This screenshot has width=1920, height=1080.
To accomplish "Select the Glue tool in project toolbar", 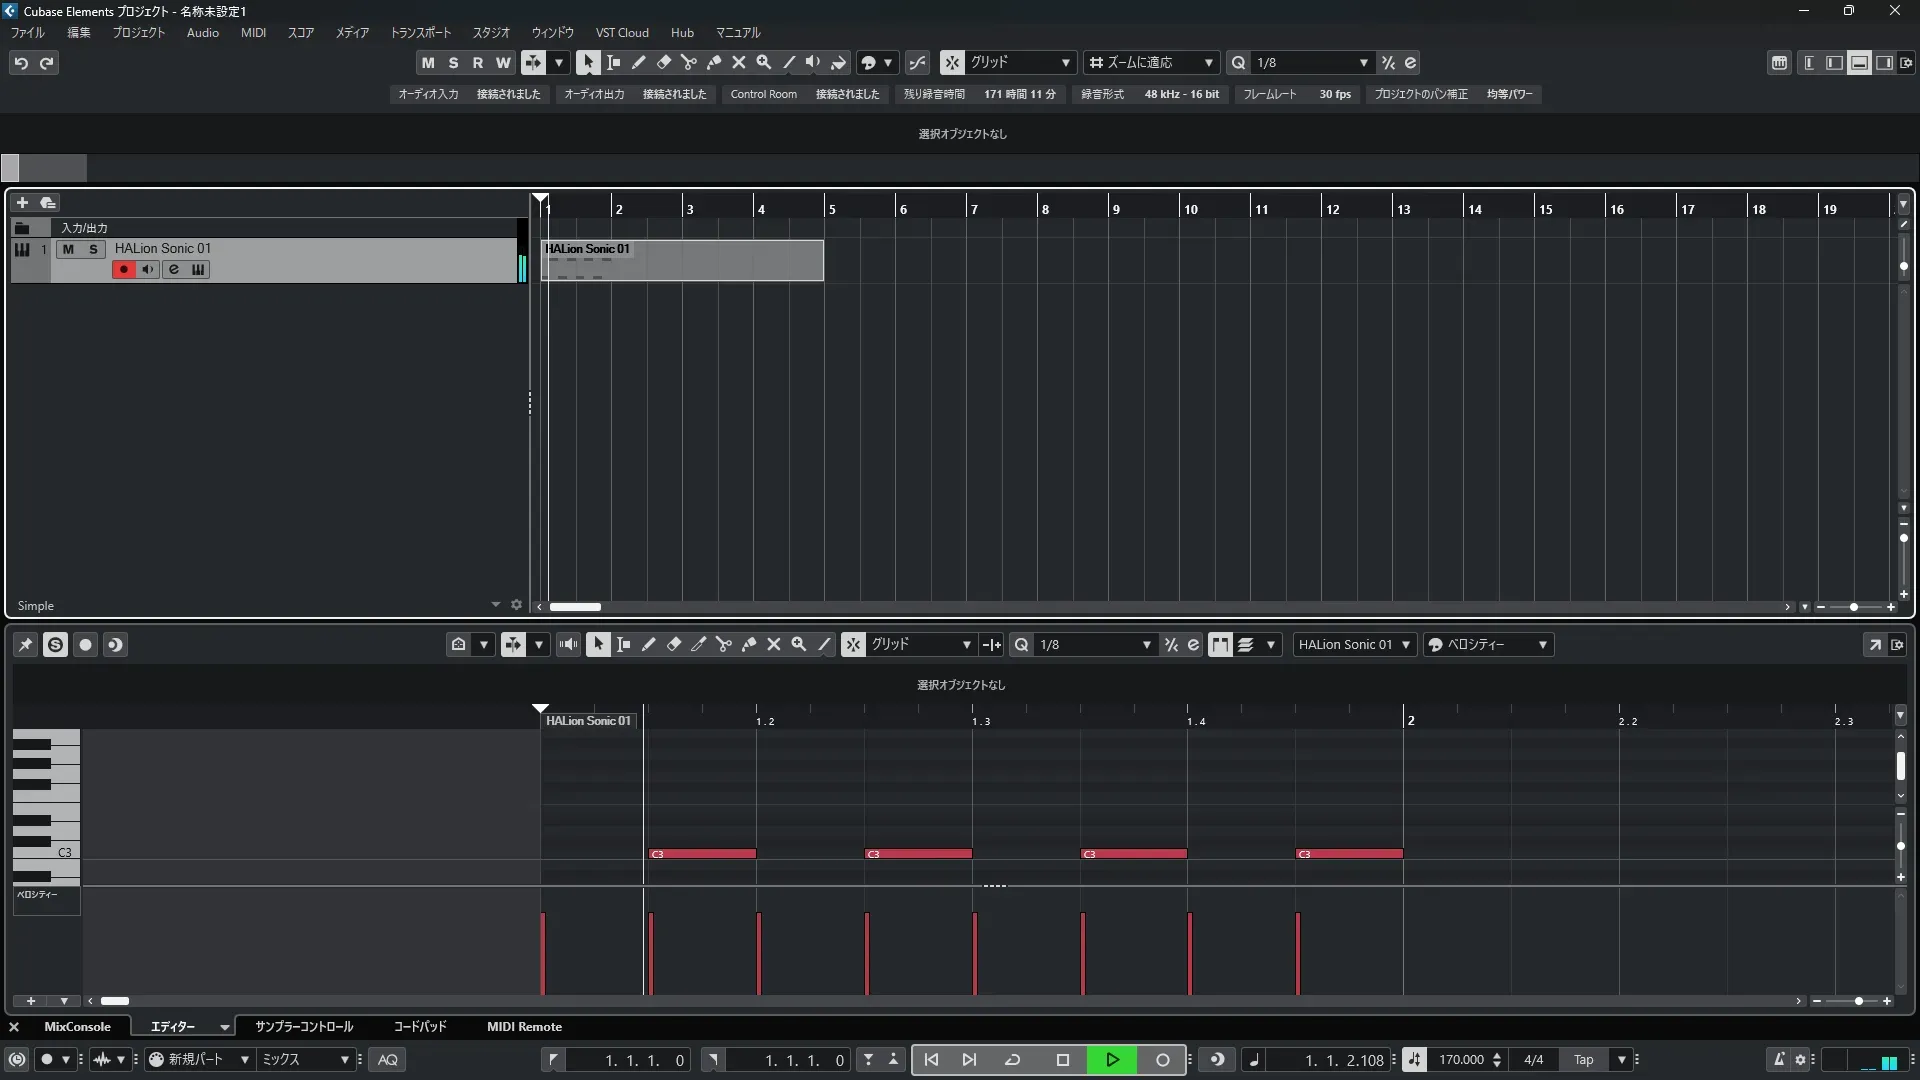I will pos(713,62).
